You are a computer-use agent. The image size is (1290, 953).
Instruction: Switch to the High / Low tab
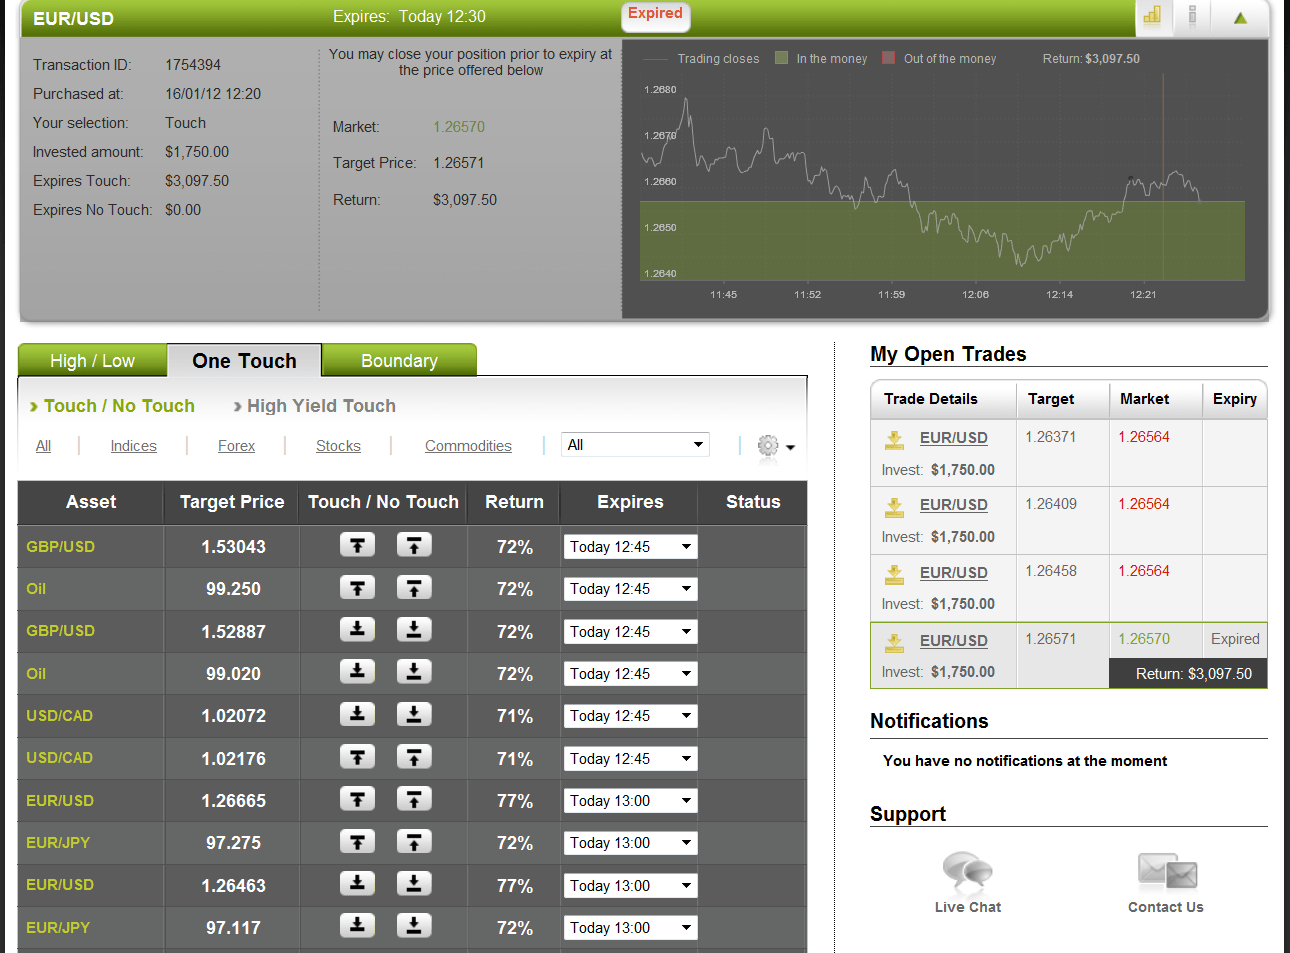coord(92,360)
